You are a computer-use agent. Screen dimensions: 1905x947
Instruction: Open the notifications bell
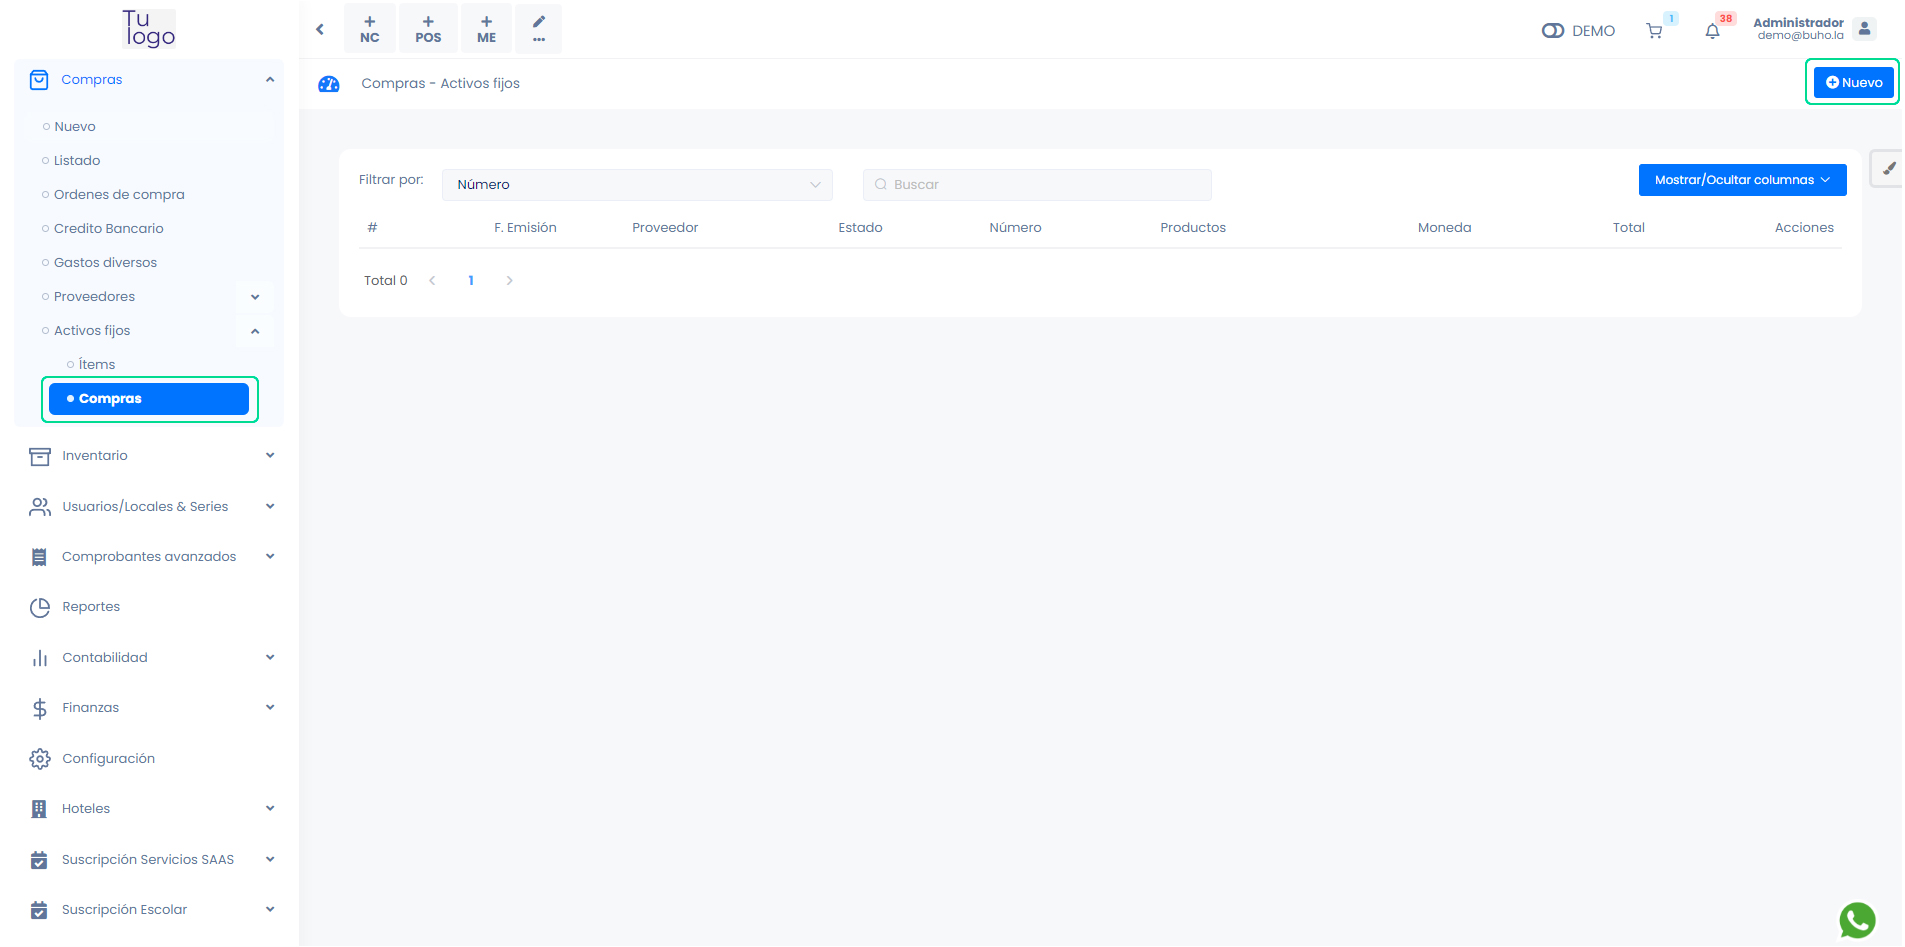tap(1712, 31)
